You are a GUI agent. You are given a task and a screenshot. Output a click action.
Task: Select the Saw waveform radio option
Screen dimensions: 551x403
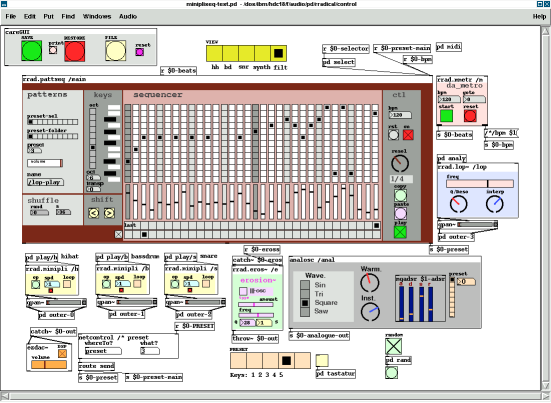tap(305, 311)
